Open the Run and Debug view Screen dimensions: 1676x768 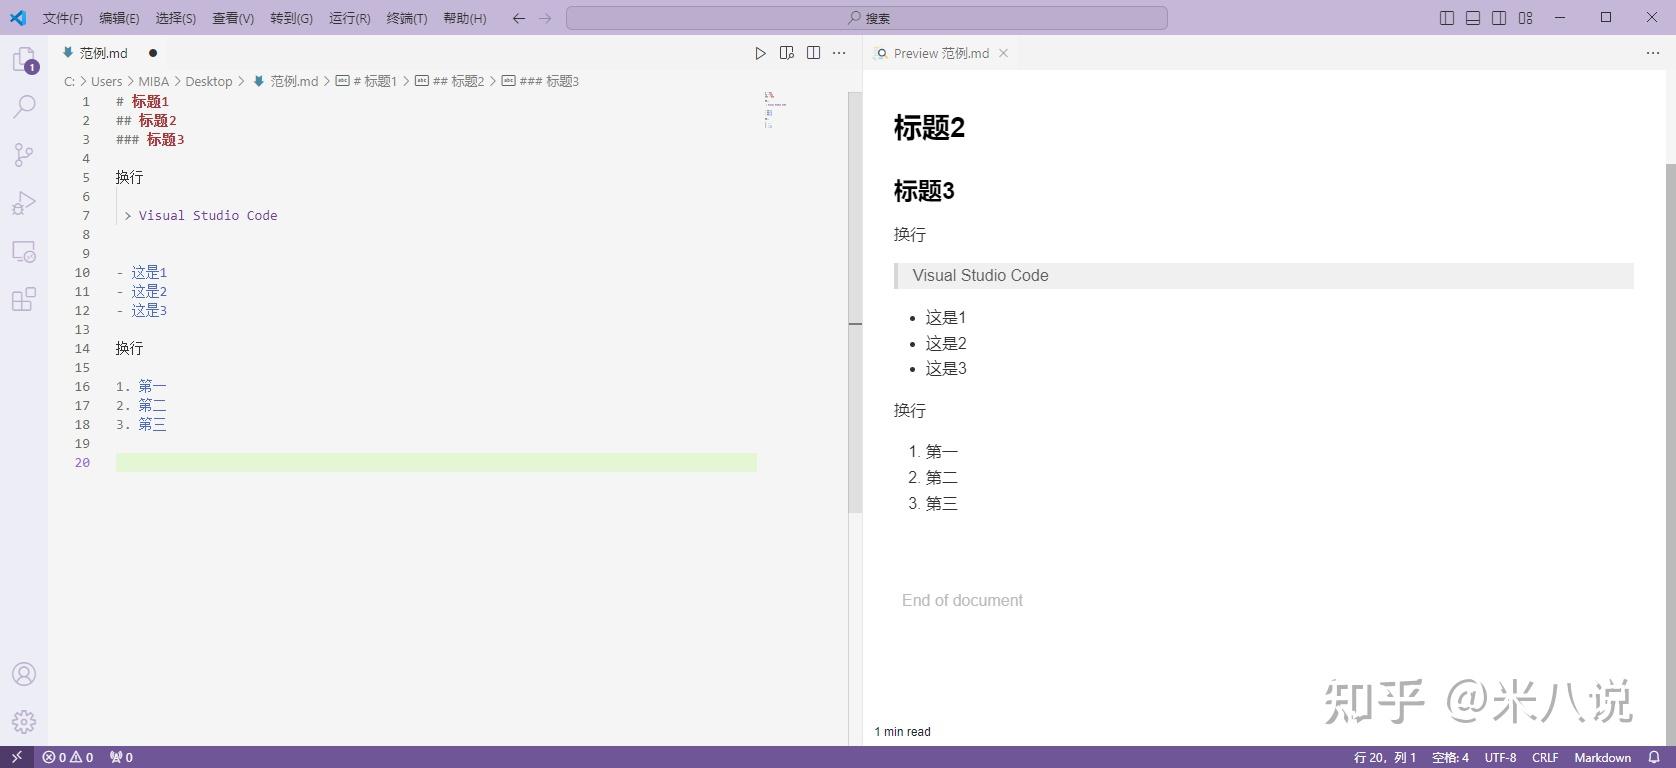point(24,203)
